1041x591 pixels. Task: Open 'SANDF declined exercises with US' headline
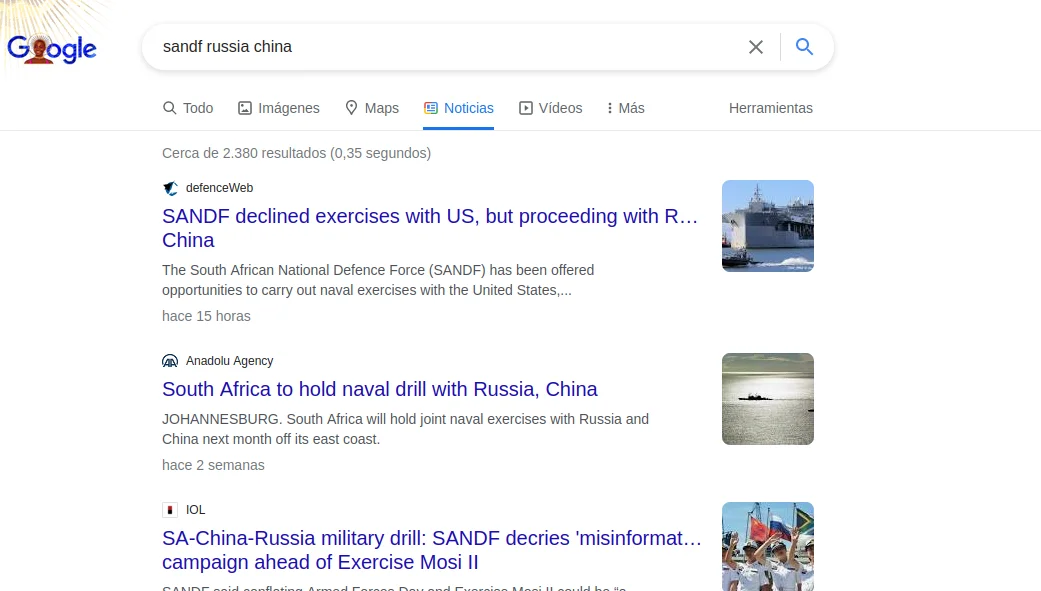(430, 228)
